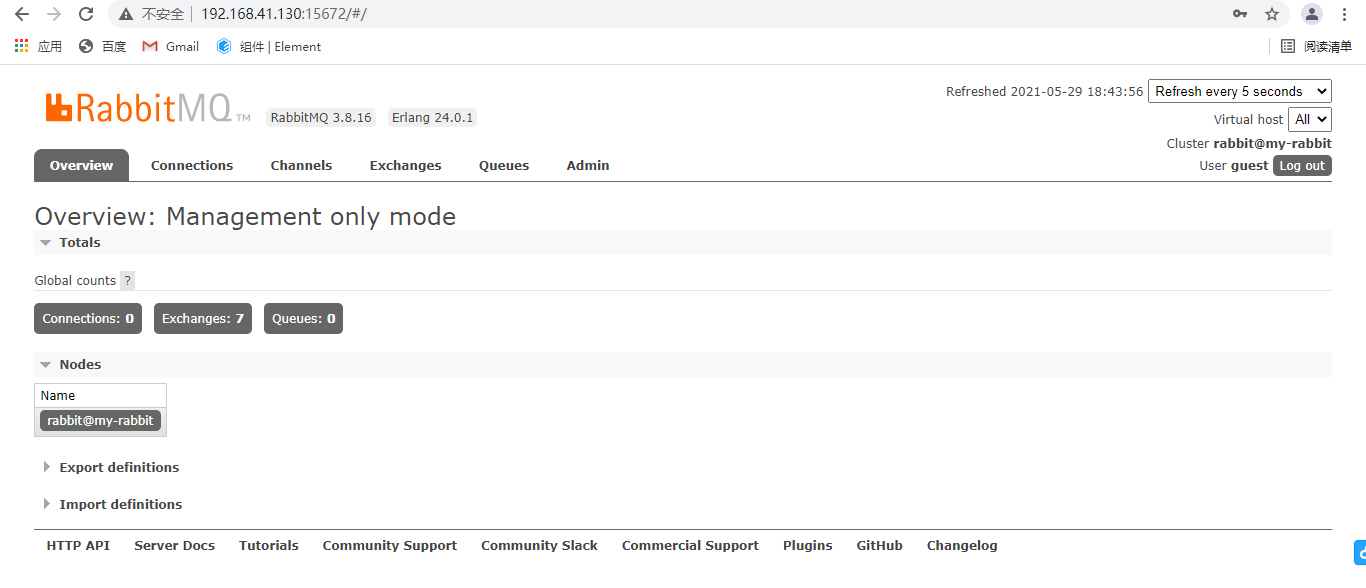Click the Cluster rabbit@my-rabbit text

pyautogui.click(x=1249, y=144)
